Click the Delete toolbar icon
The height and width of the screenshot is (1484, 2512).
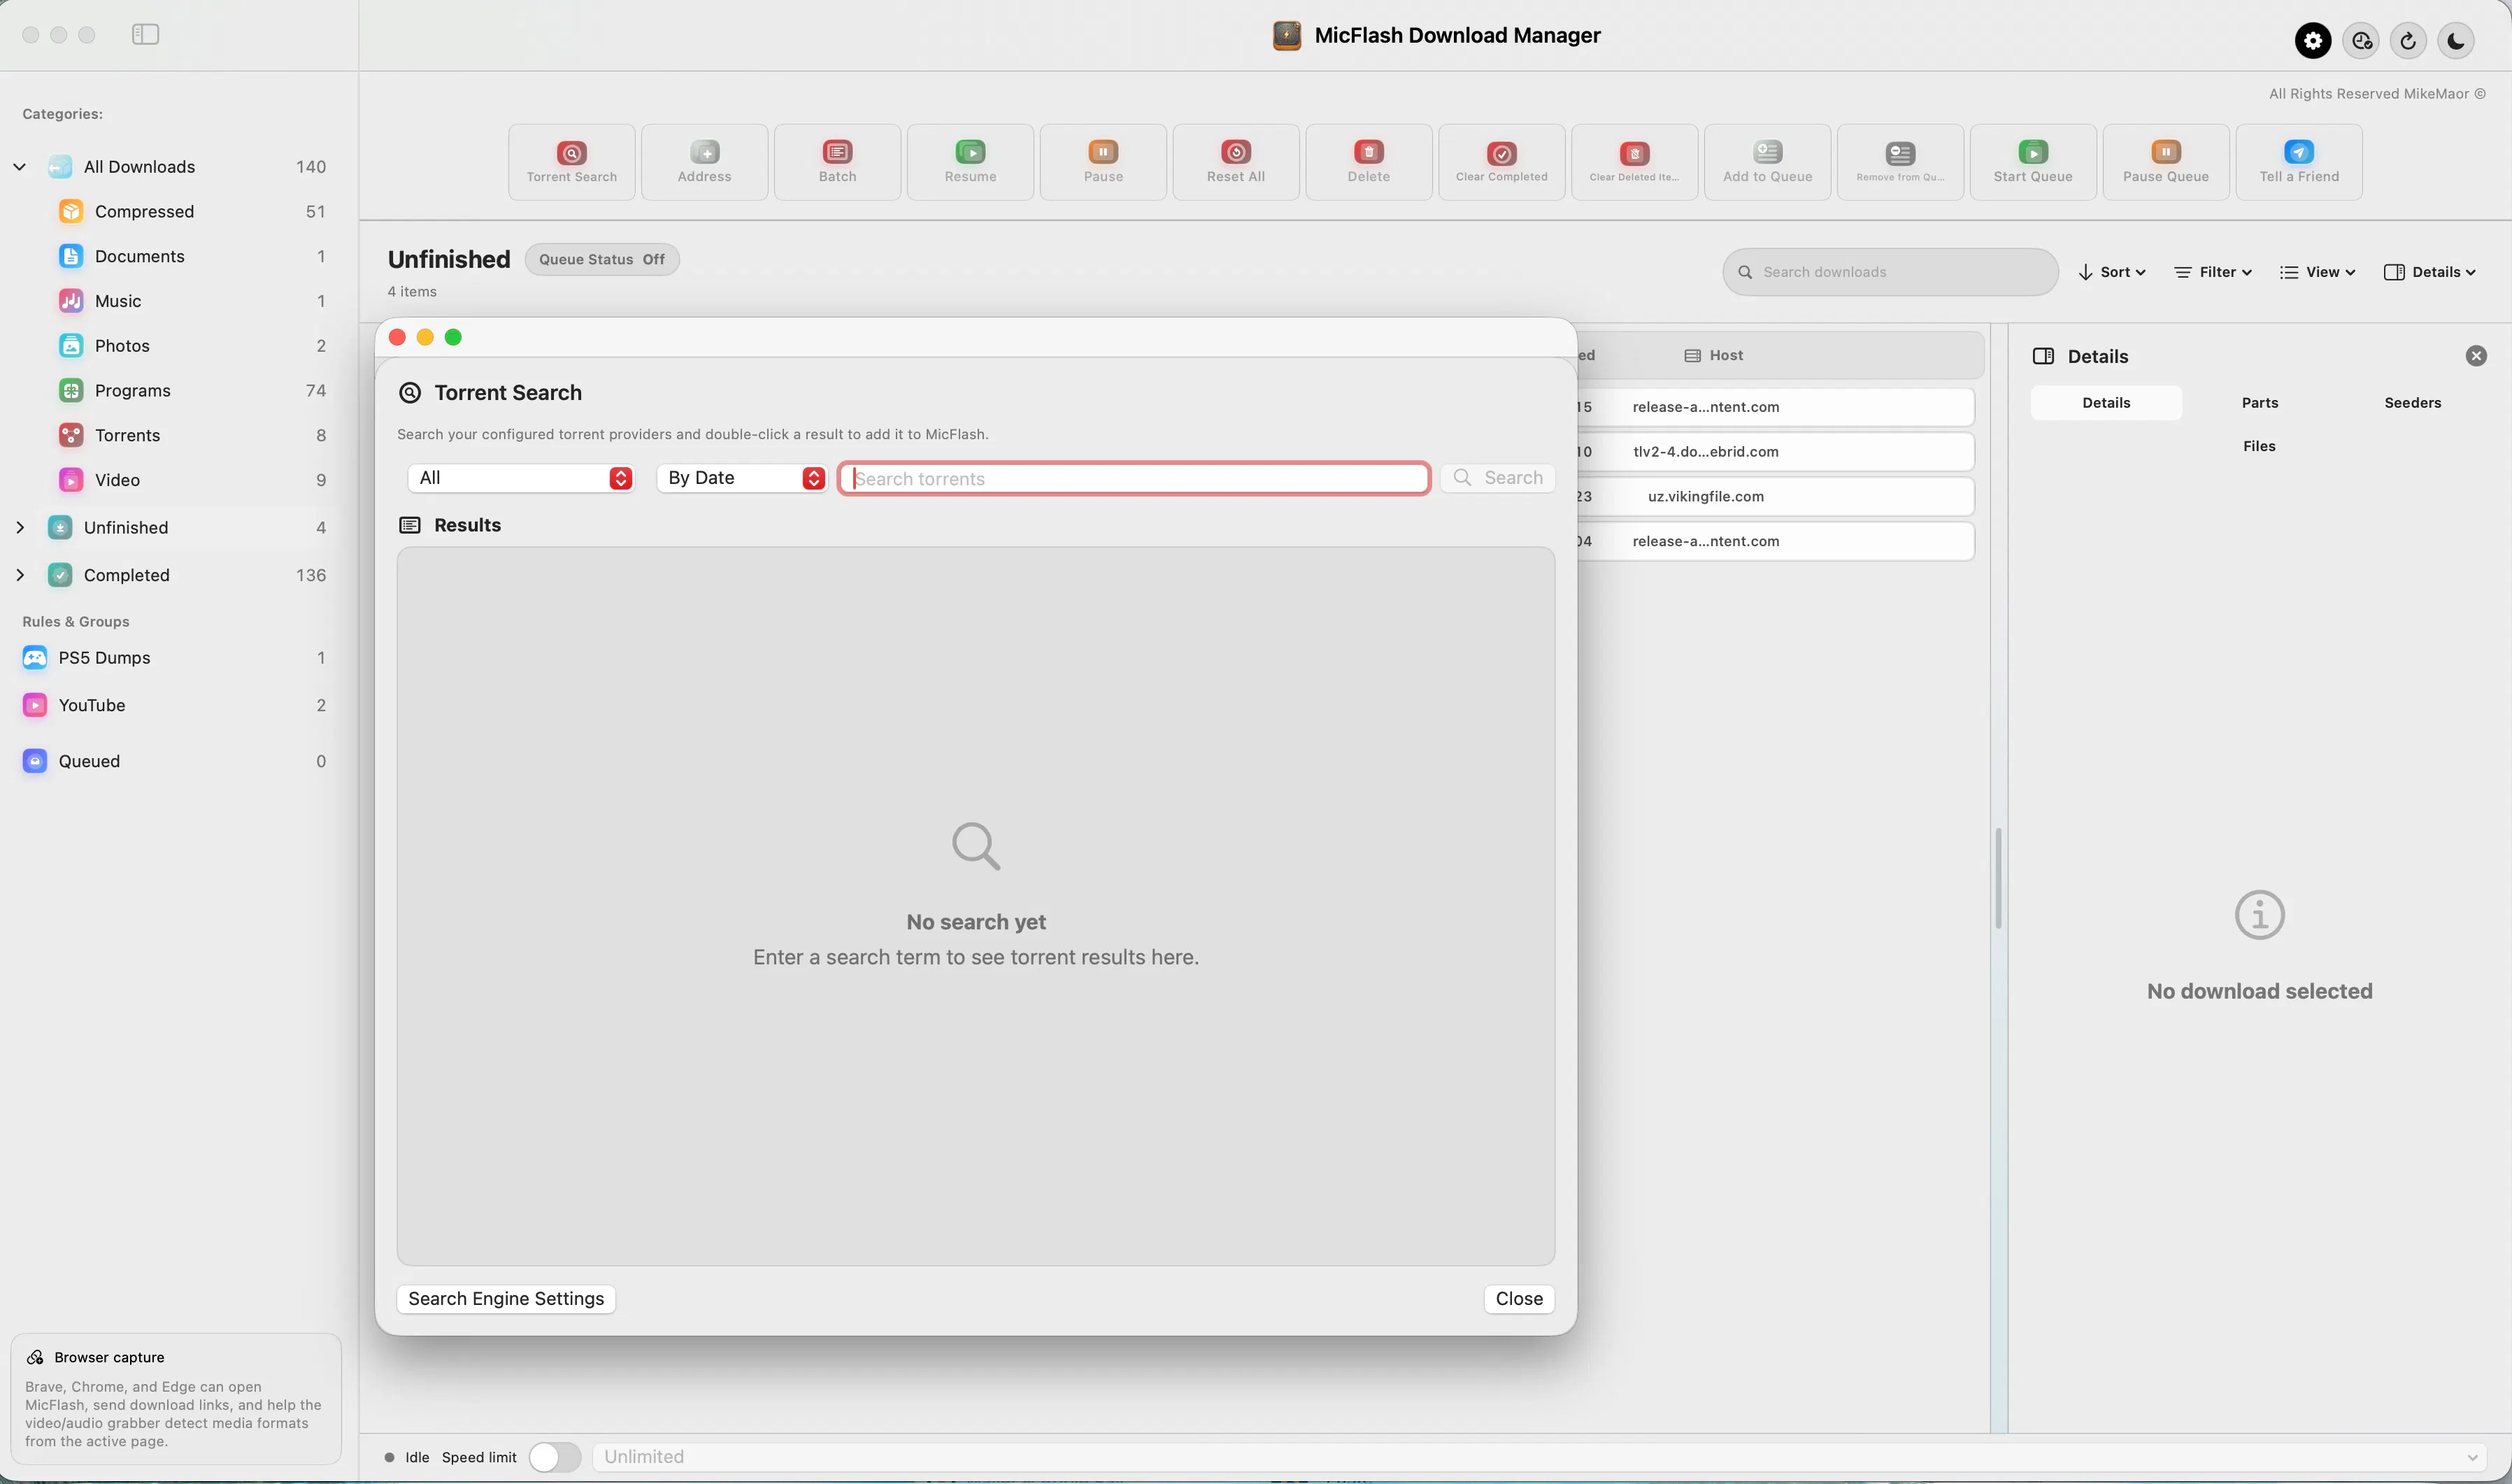(1369, 162)
